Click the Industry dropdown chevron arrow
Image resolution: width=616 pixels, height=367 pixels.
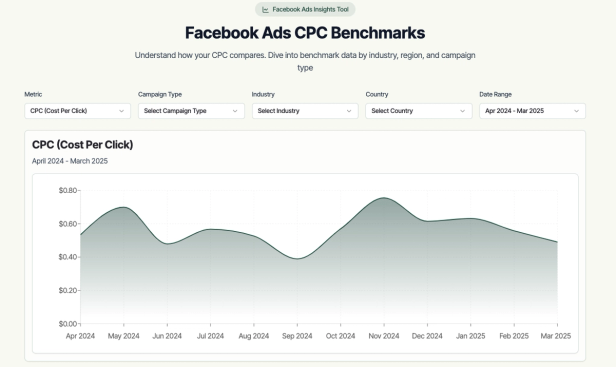click(349, 111)
